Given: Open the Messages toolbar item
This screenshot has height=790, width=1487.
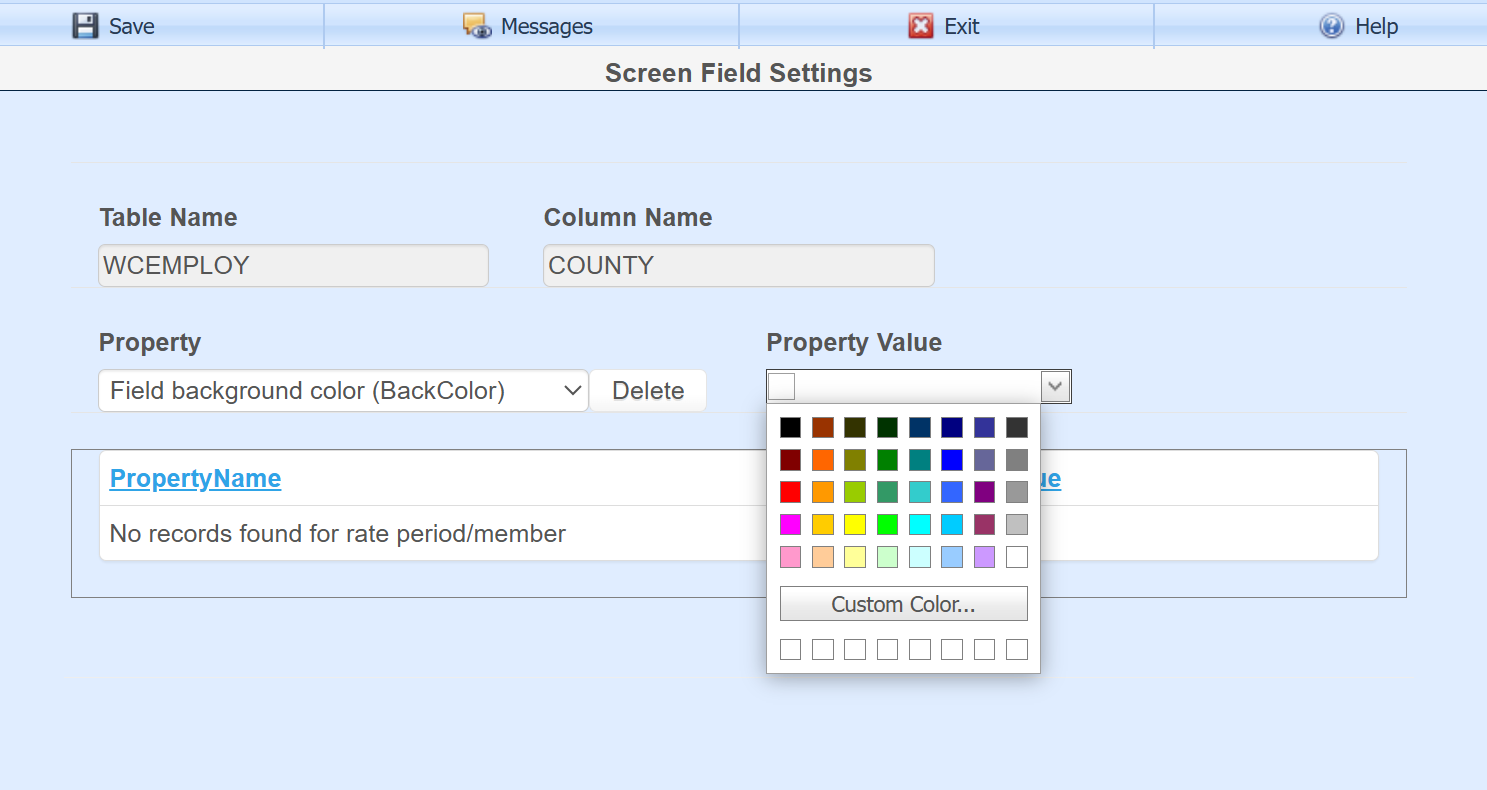Looking at the screenshot, I should (546, 26).
